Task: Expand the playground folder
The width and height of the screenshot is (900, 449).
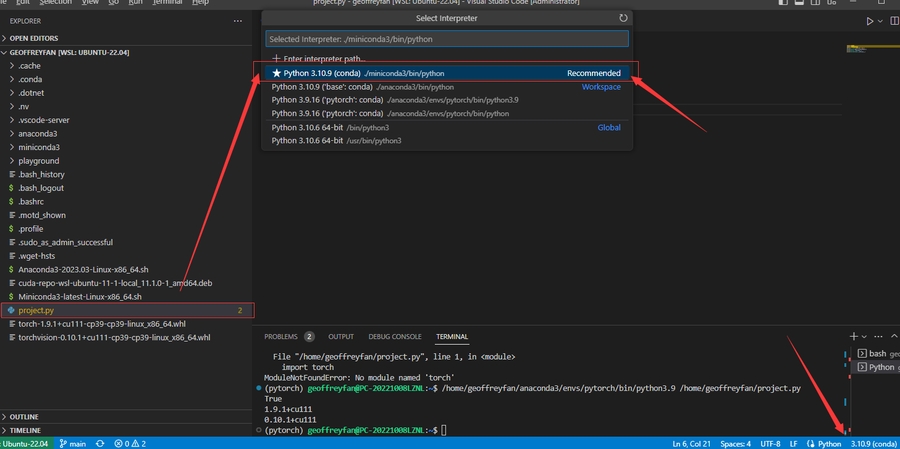Action: click(39, 160)
